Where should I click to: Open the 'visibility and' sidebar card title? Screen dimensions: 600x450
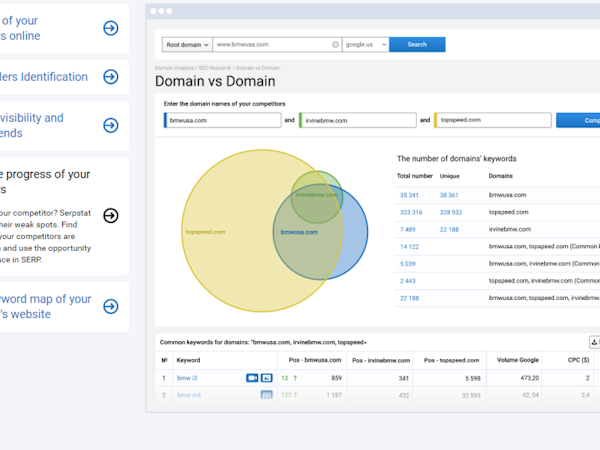click(x=32, y=125)
